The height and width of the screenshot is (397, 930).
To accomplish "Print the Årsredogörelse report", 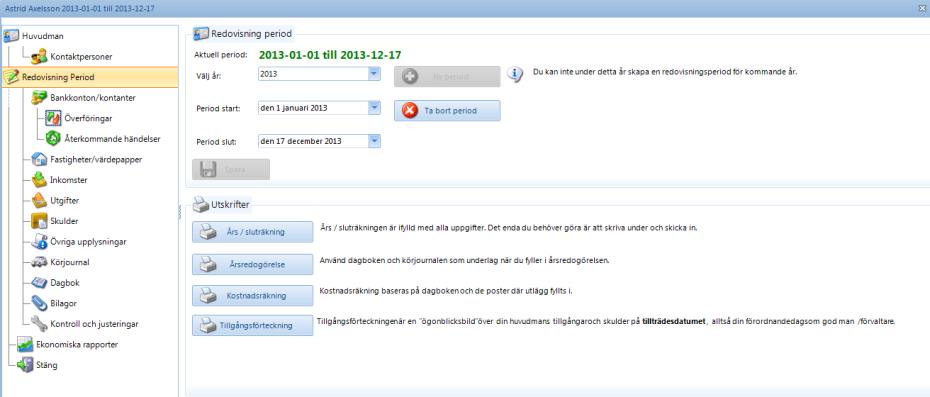I will (x=253, y=264).
